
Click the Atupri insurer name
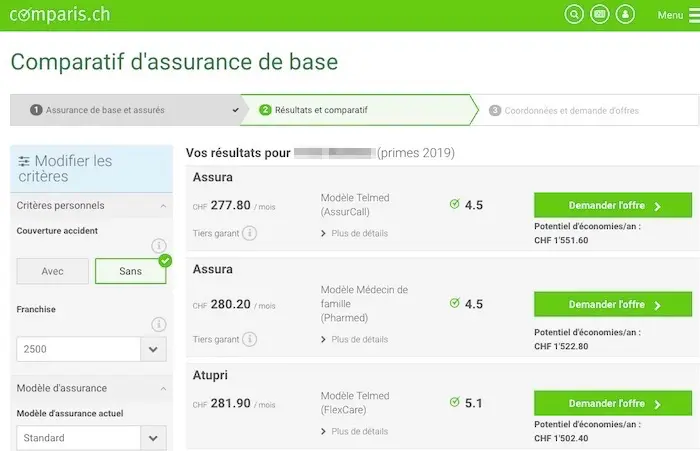pyautogui.click(x=210, y=376)
